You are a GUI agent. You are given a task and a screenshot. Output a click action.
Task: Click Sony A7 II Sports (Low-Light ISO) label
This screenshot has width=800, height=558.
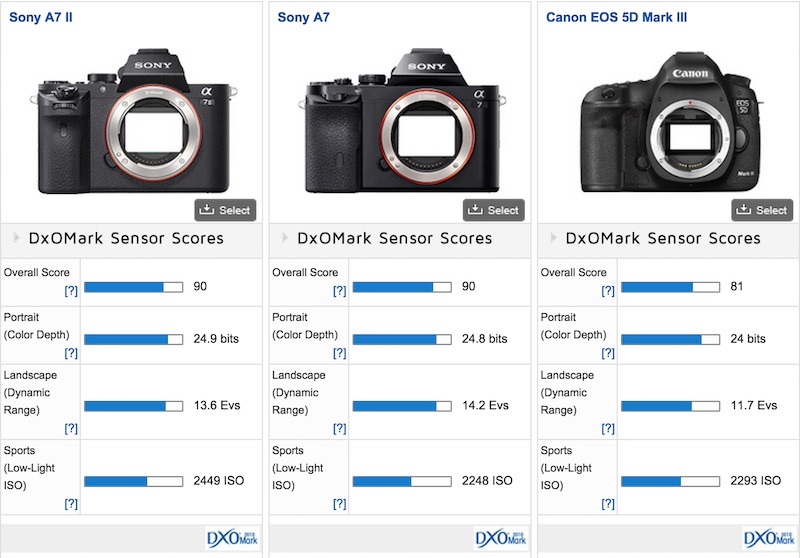pyautogui.click(x=29, y=468)
